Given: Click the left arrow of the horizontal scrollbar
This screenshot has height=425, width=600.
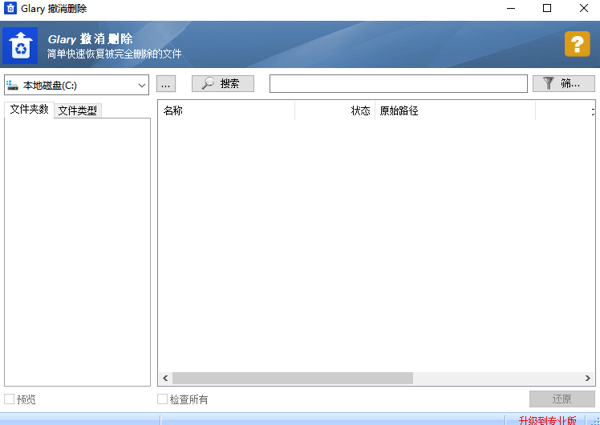Looking at the screenshot, I should coord(165,379).
